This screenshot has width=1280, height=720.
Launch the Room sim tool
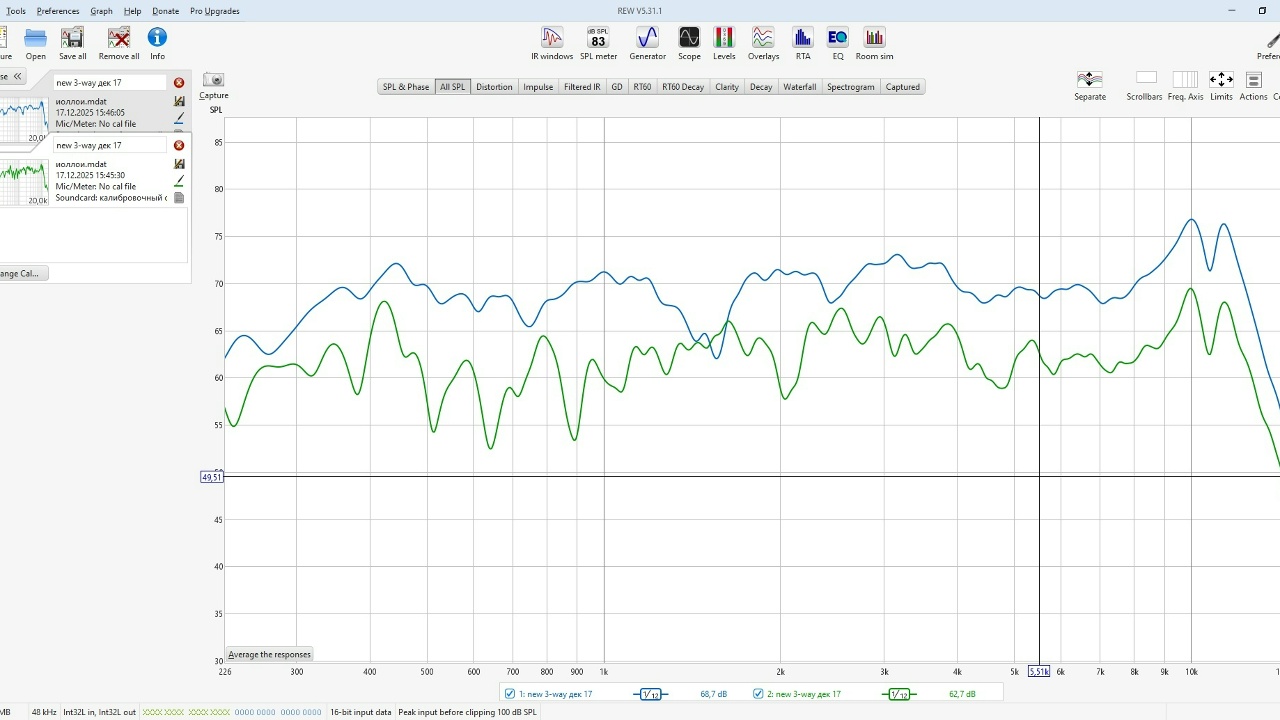tap(874, 43)
